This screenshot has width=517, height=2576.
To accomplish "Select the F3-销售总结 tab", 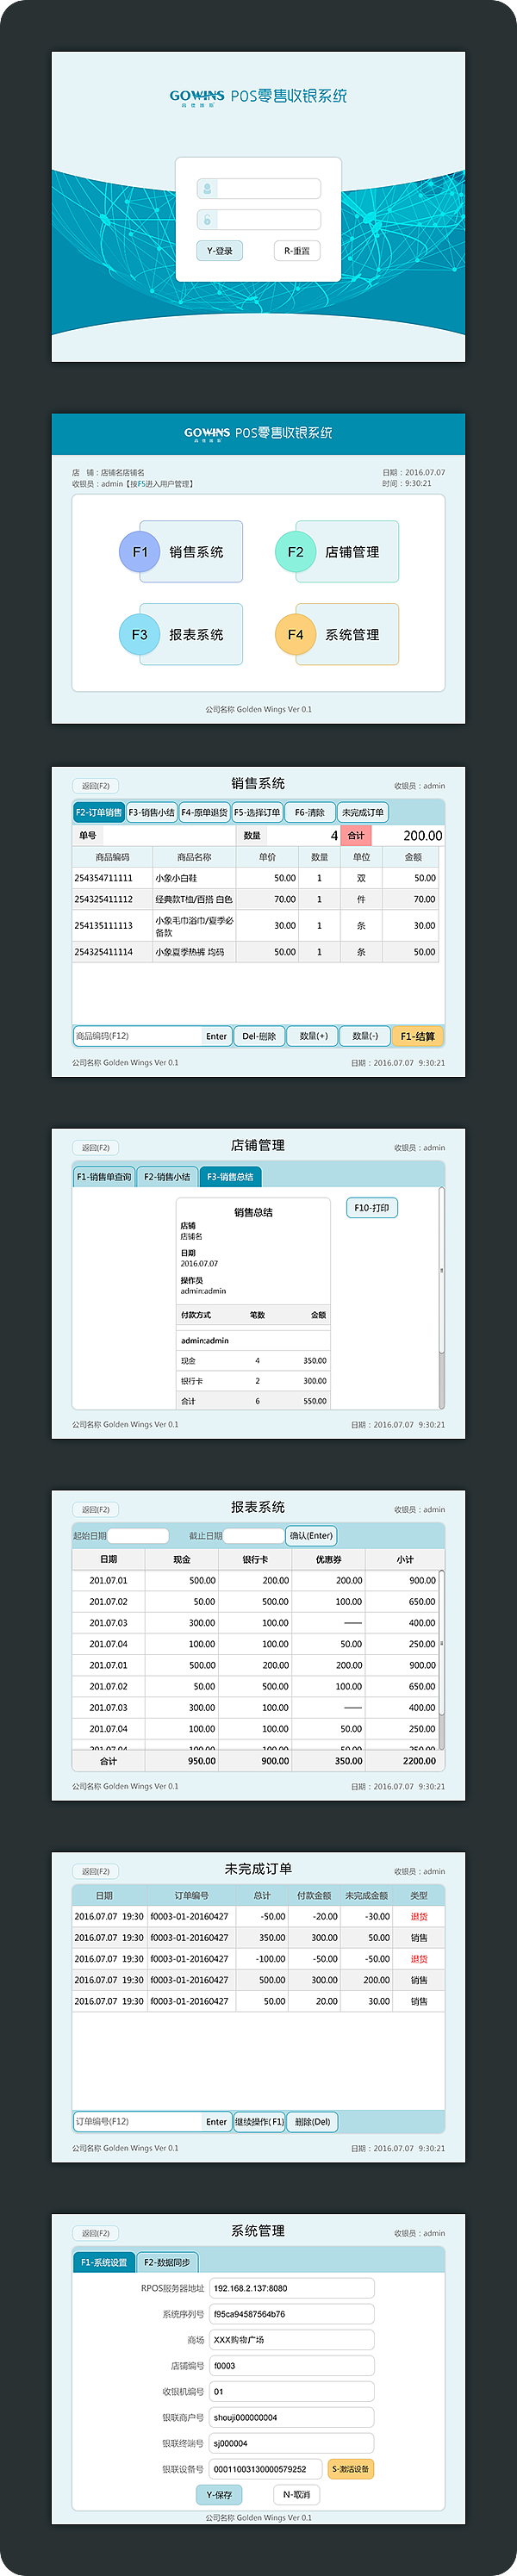I will [230, 1177].
